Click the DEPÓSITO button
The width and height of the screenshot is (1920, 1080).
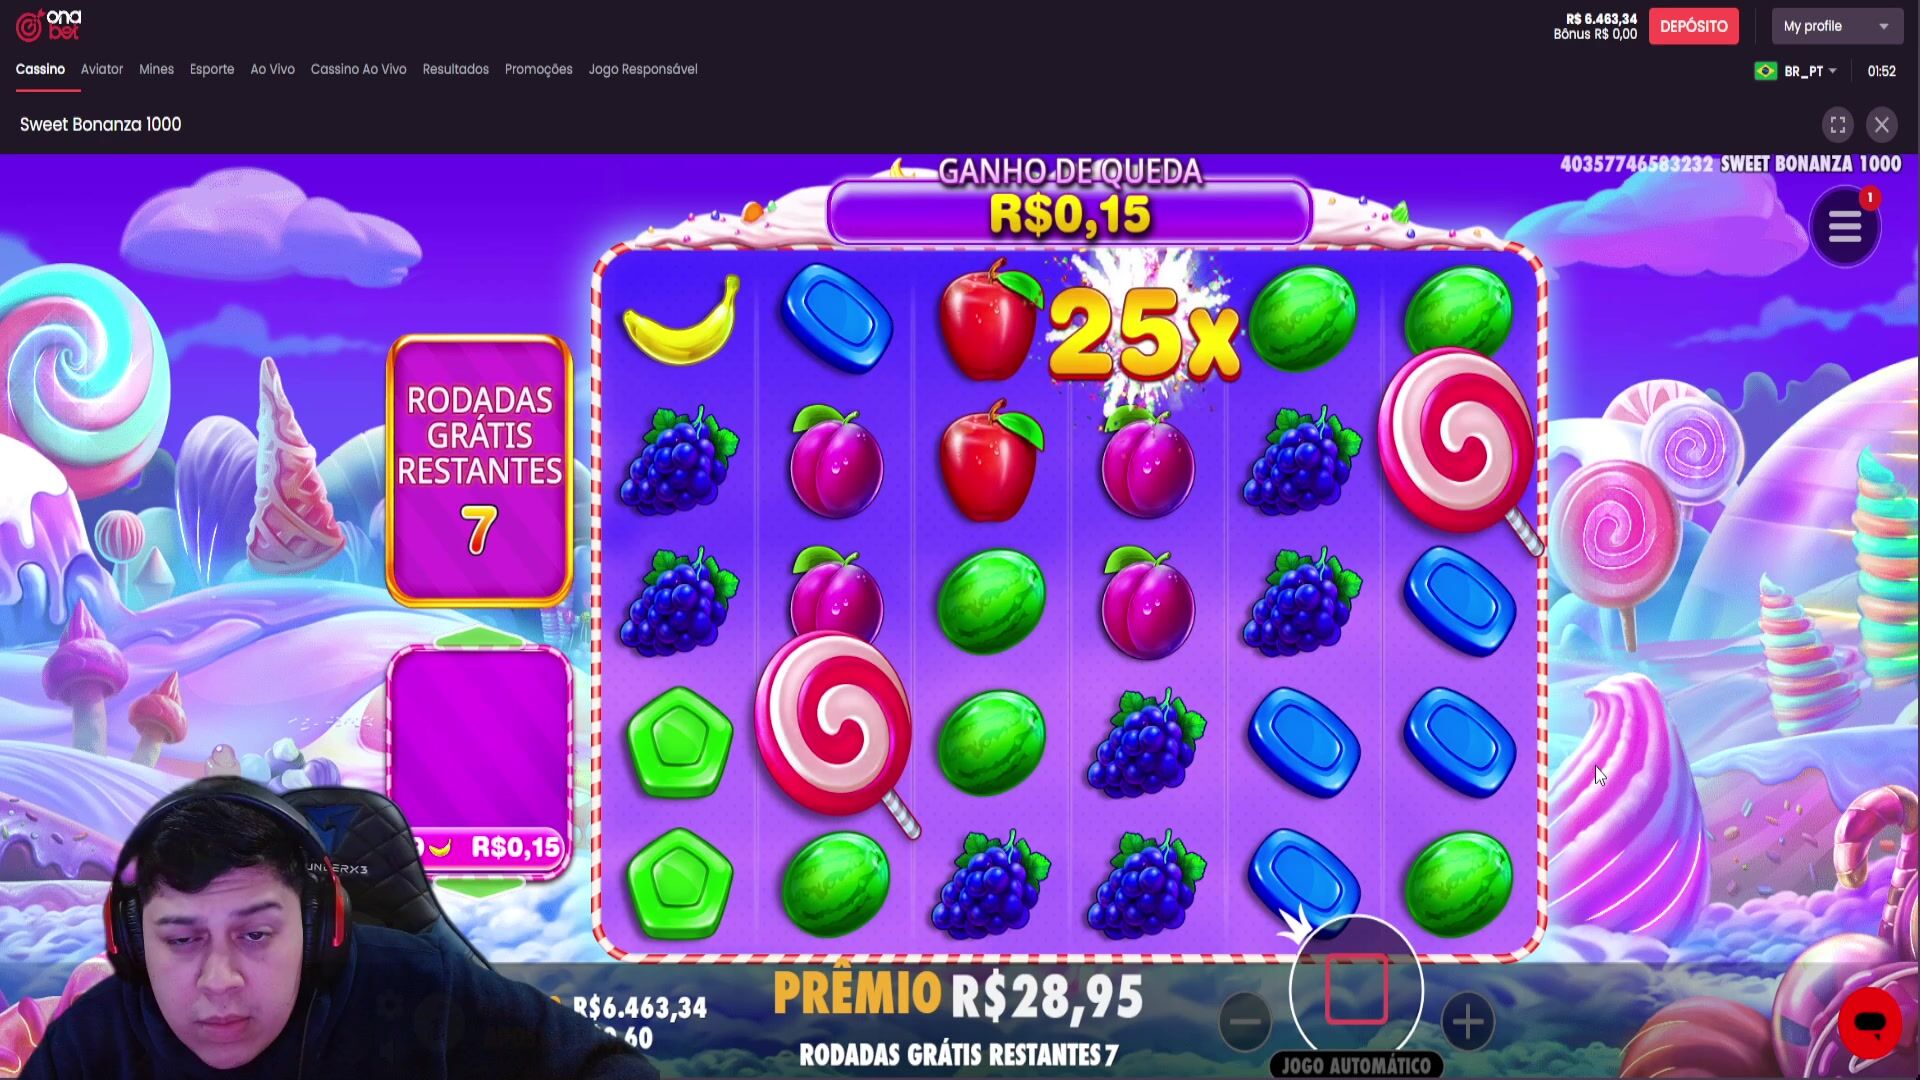(x=1693, y=26)
